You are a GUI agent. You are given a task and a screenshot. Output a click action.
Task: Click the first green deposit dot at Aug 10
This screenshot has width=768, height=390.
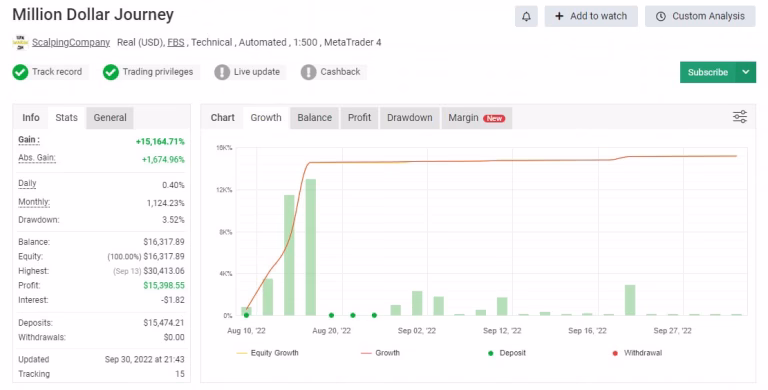click(x=246, y=315)
